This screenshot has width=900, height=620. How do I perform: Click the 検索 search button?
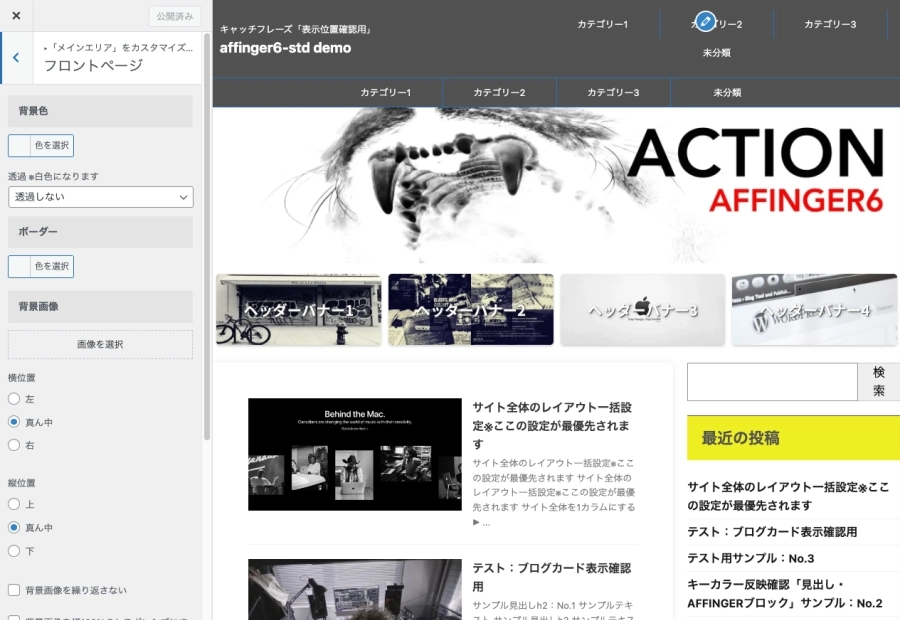click(x=878, y=382)
